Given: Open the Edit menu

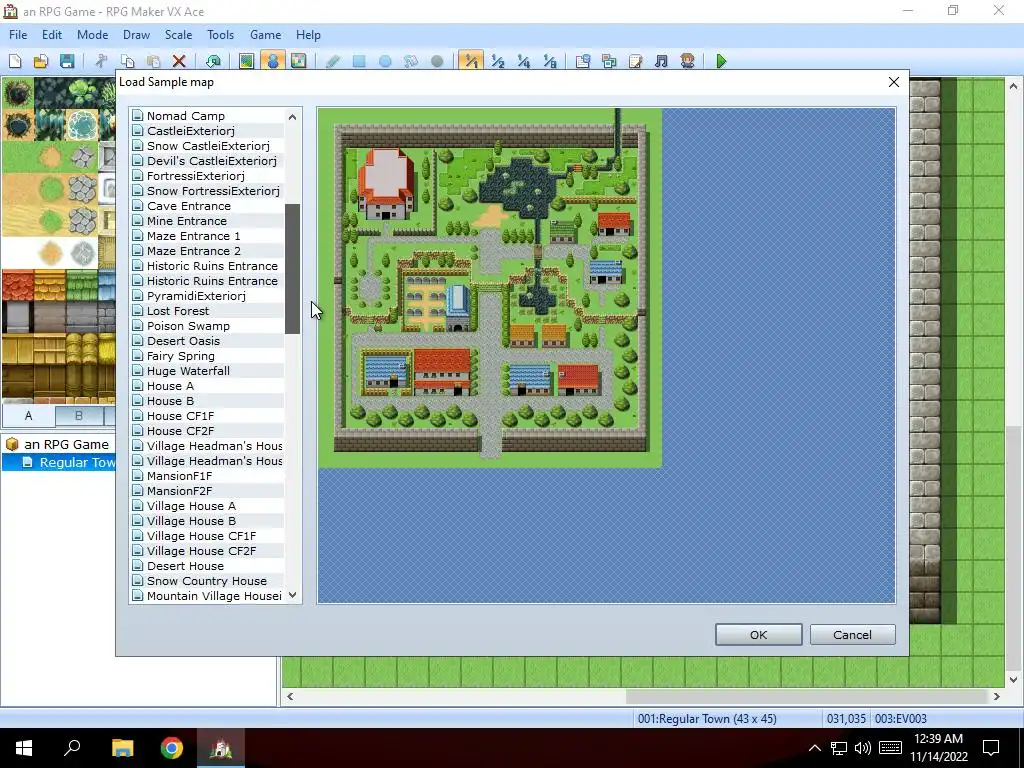Looking at the screenshot, I should pos(52,35).
